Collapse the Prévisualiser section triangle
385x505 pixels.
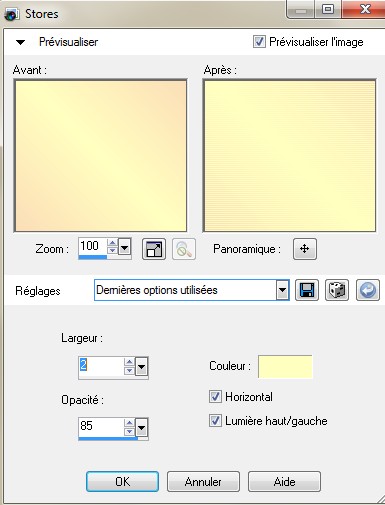(x=21, y=42)
